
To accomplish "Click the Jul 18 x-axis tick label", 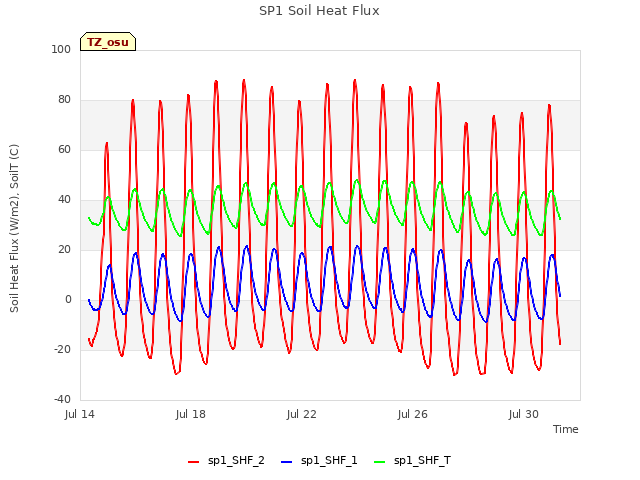I will 191,414.
